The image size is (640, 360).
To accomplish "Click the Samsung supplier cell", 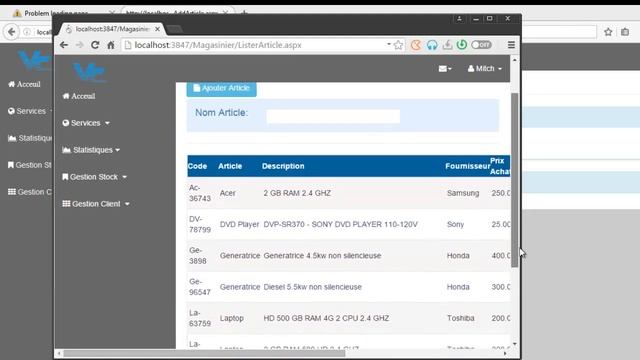I will (463, 193).
